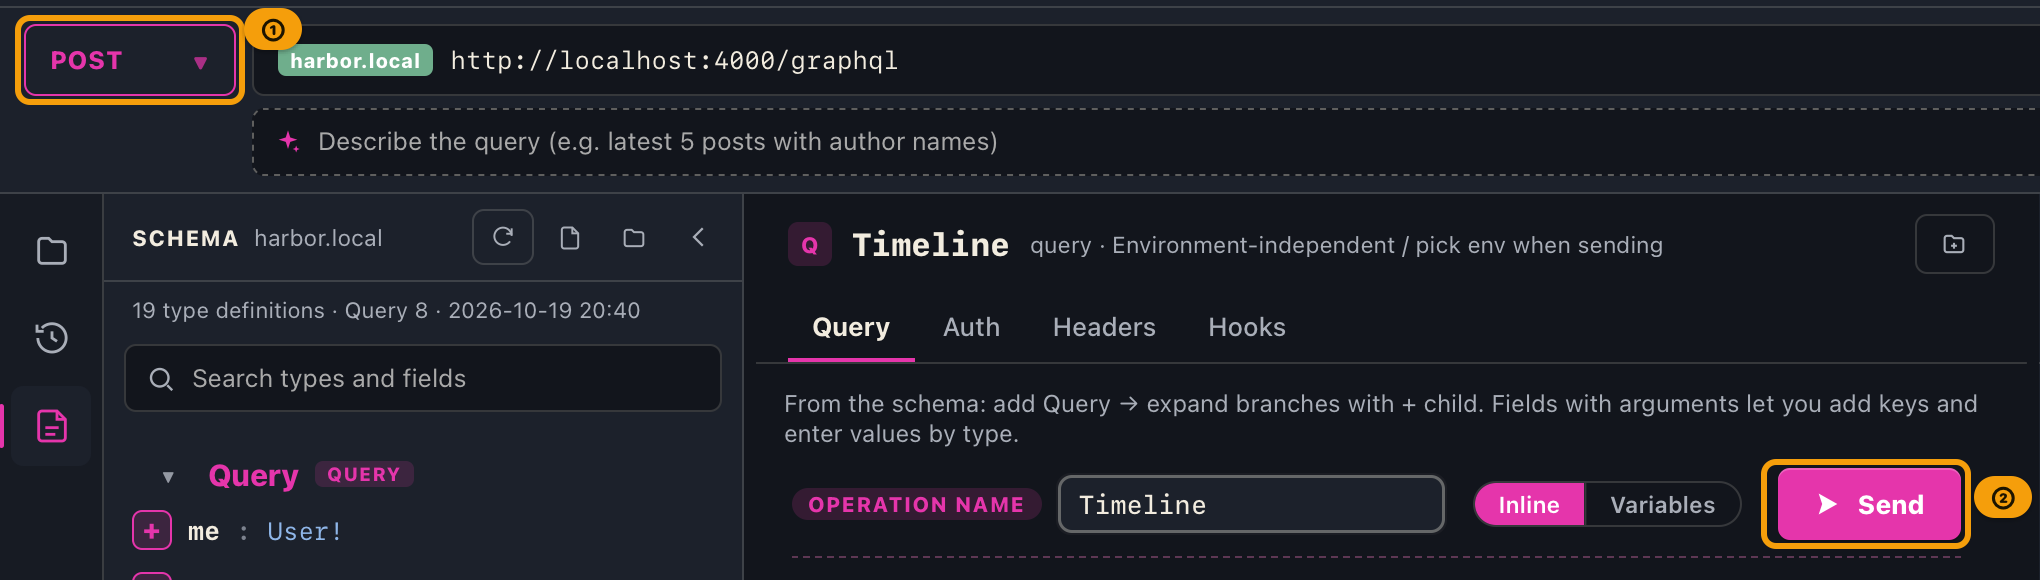Viewport: 2040px width, 580px height.
Task: Collapse the schema panel with chevron
Action: pyautogui.click(x=698, y=237)
